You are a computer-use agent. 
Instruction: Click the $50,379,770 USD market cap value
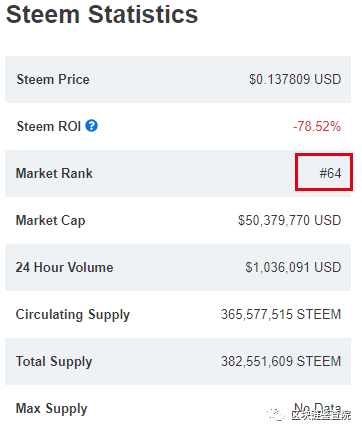[x=289, y=220]
